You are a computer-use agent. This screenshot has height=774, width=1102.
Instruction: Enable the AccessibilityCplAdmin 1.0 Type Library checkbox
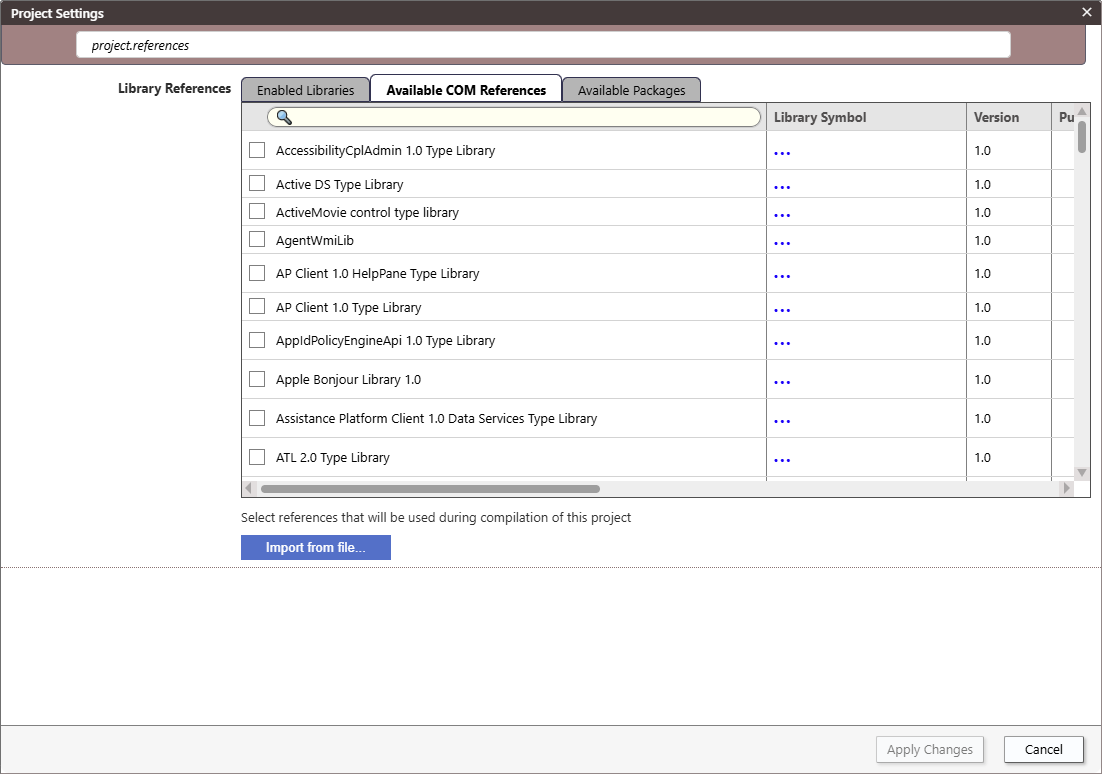[x=257, y=150]
